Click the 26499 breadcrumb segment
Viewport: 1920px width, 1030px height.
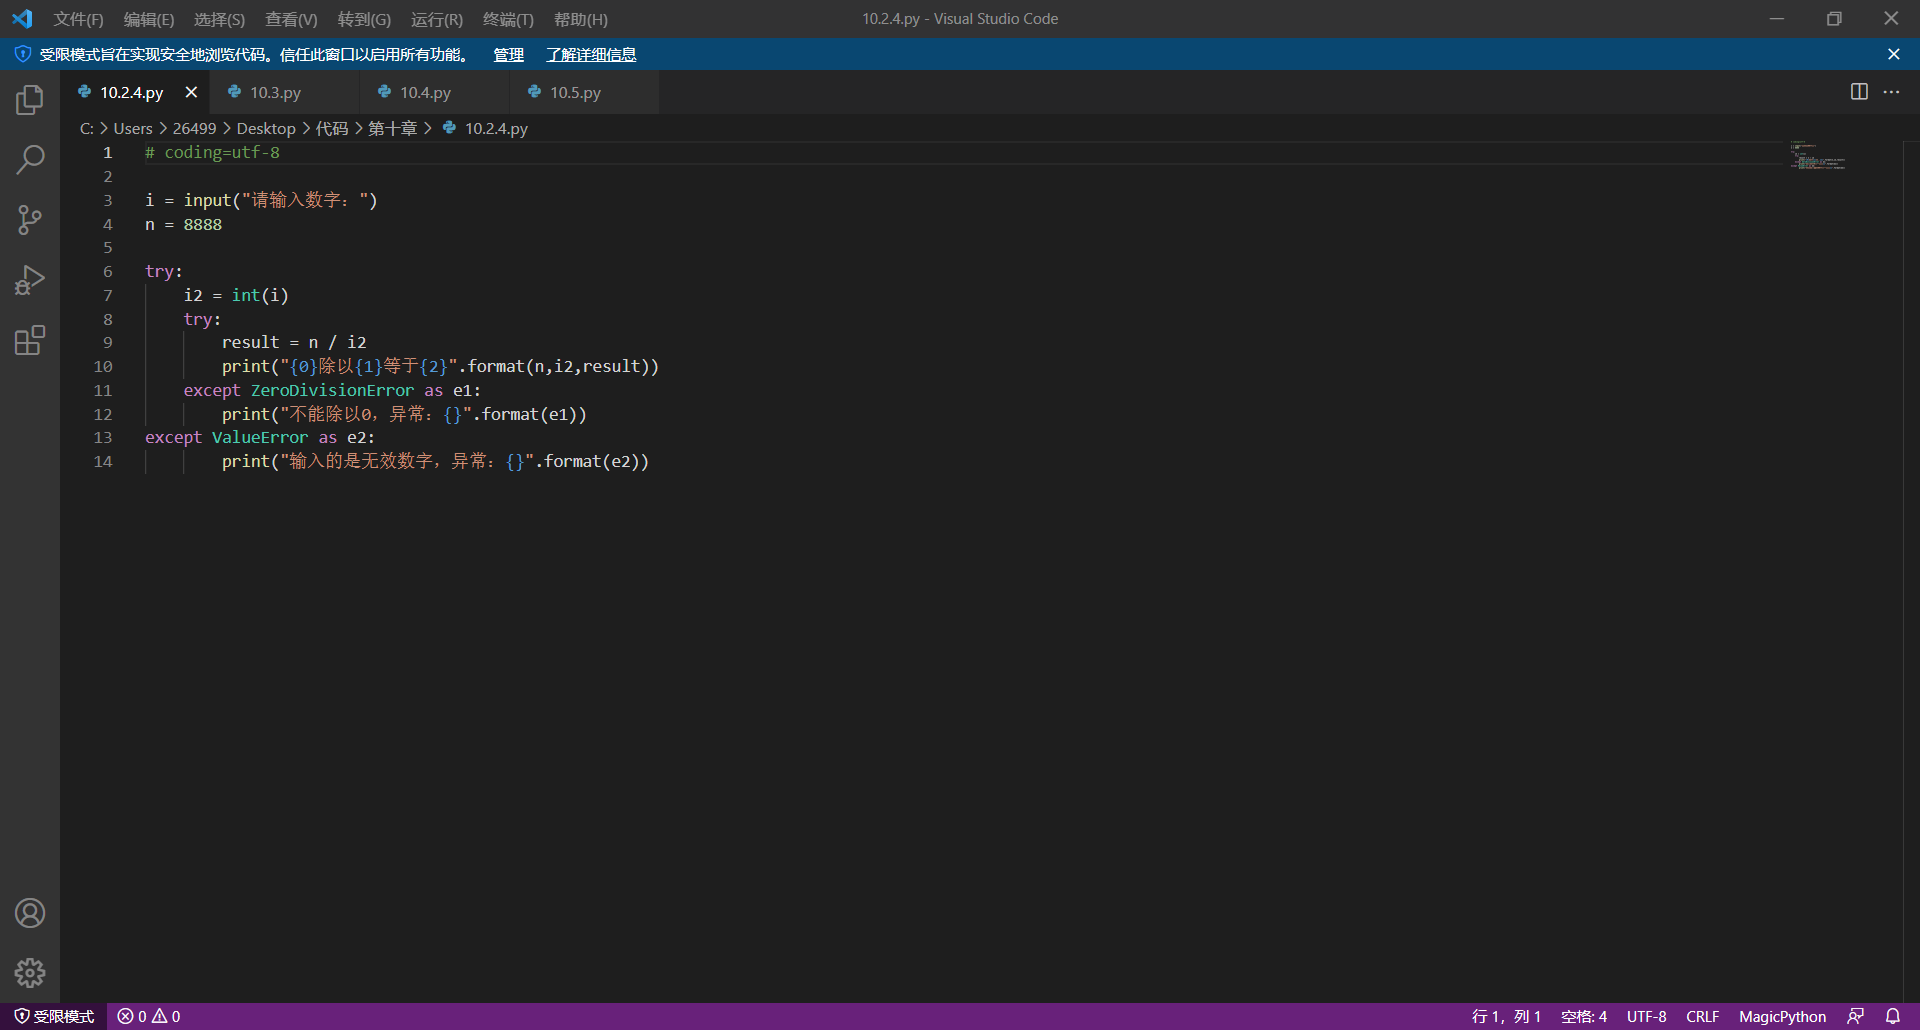(194, 128)
